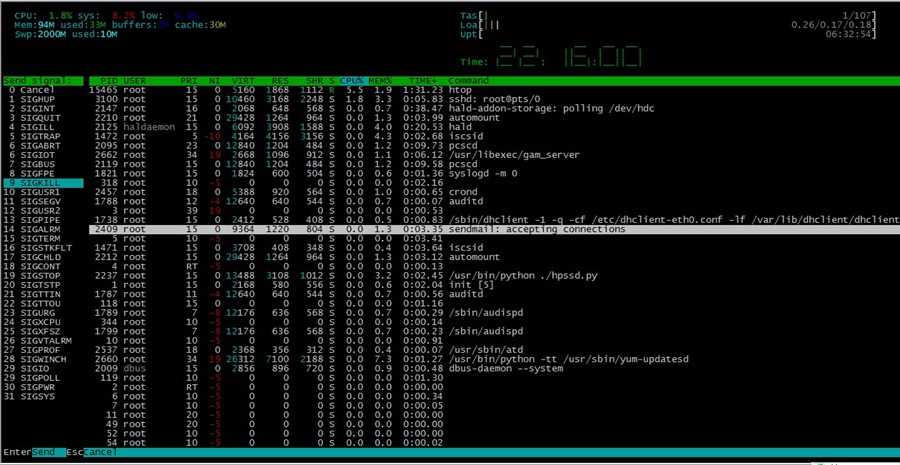Select the htop process row
The height and width of the screenshot is (465, 900).
(494, 90)
